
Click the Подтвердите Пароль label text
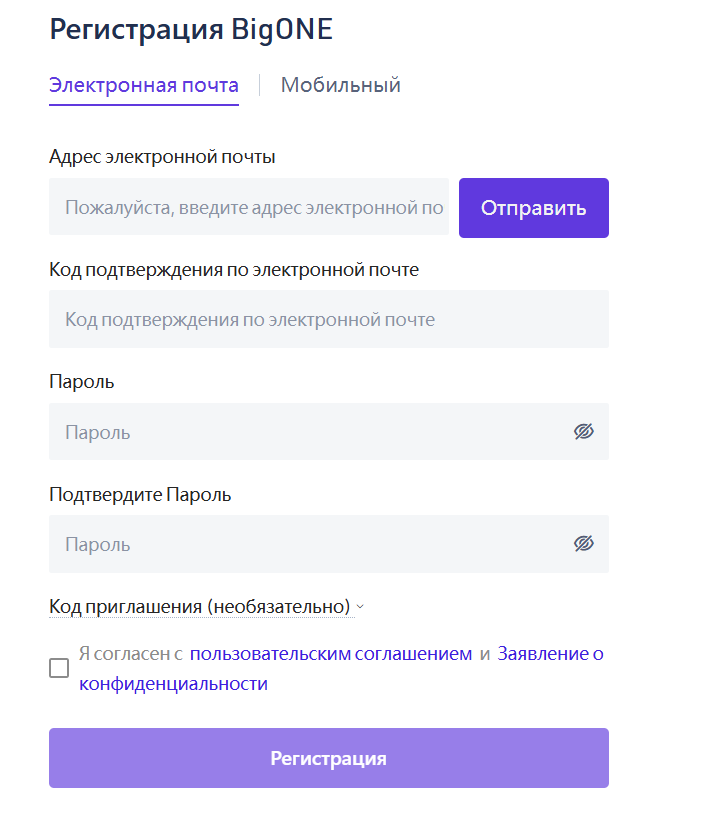[140, 495]
